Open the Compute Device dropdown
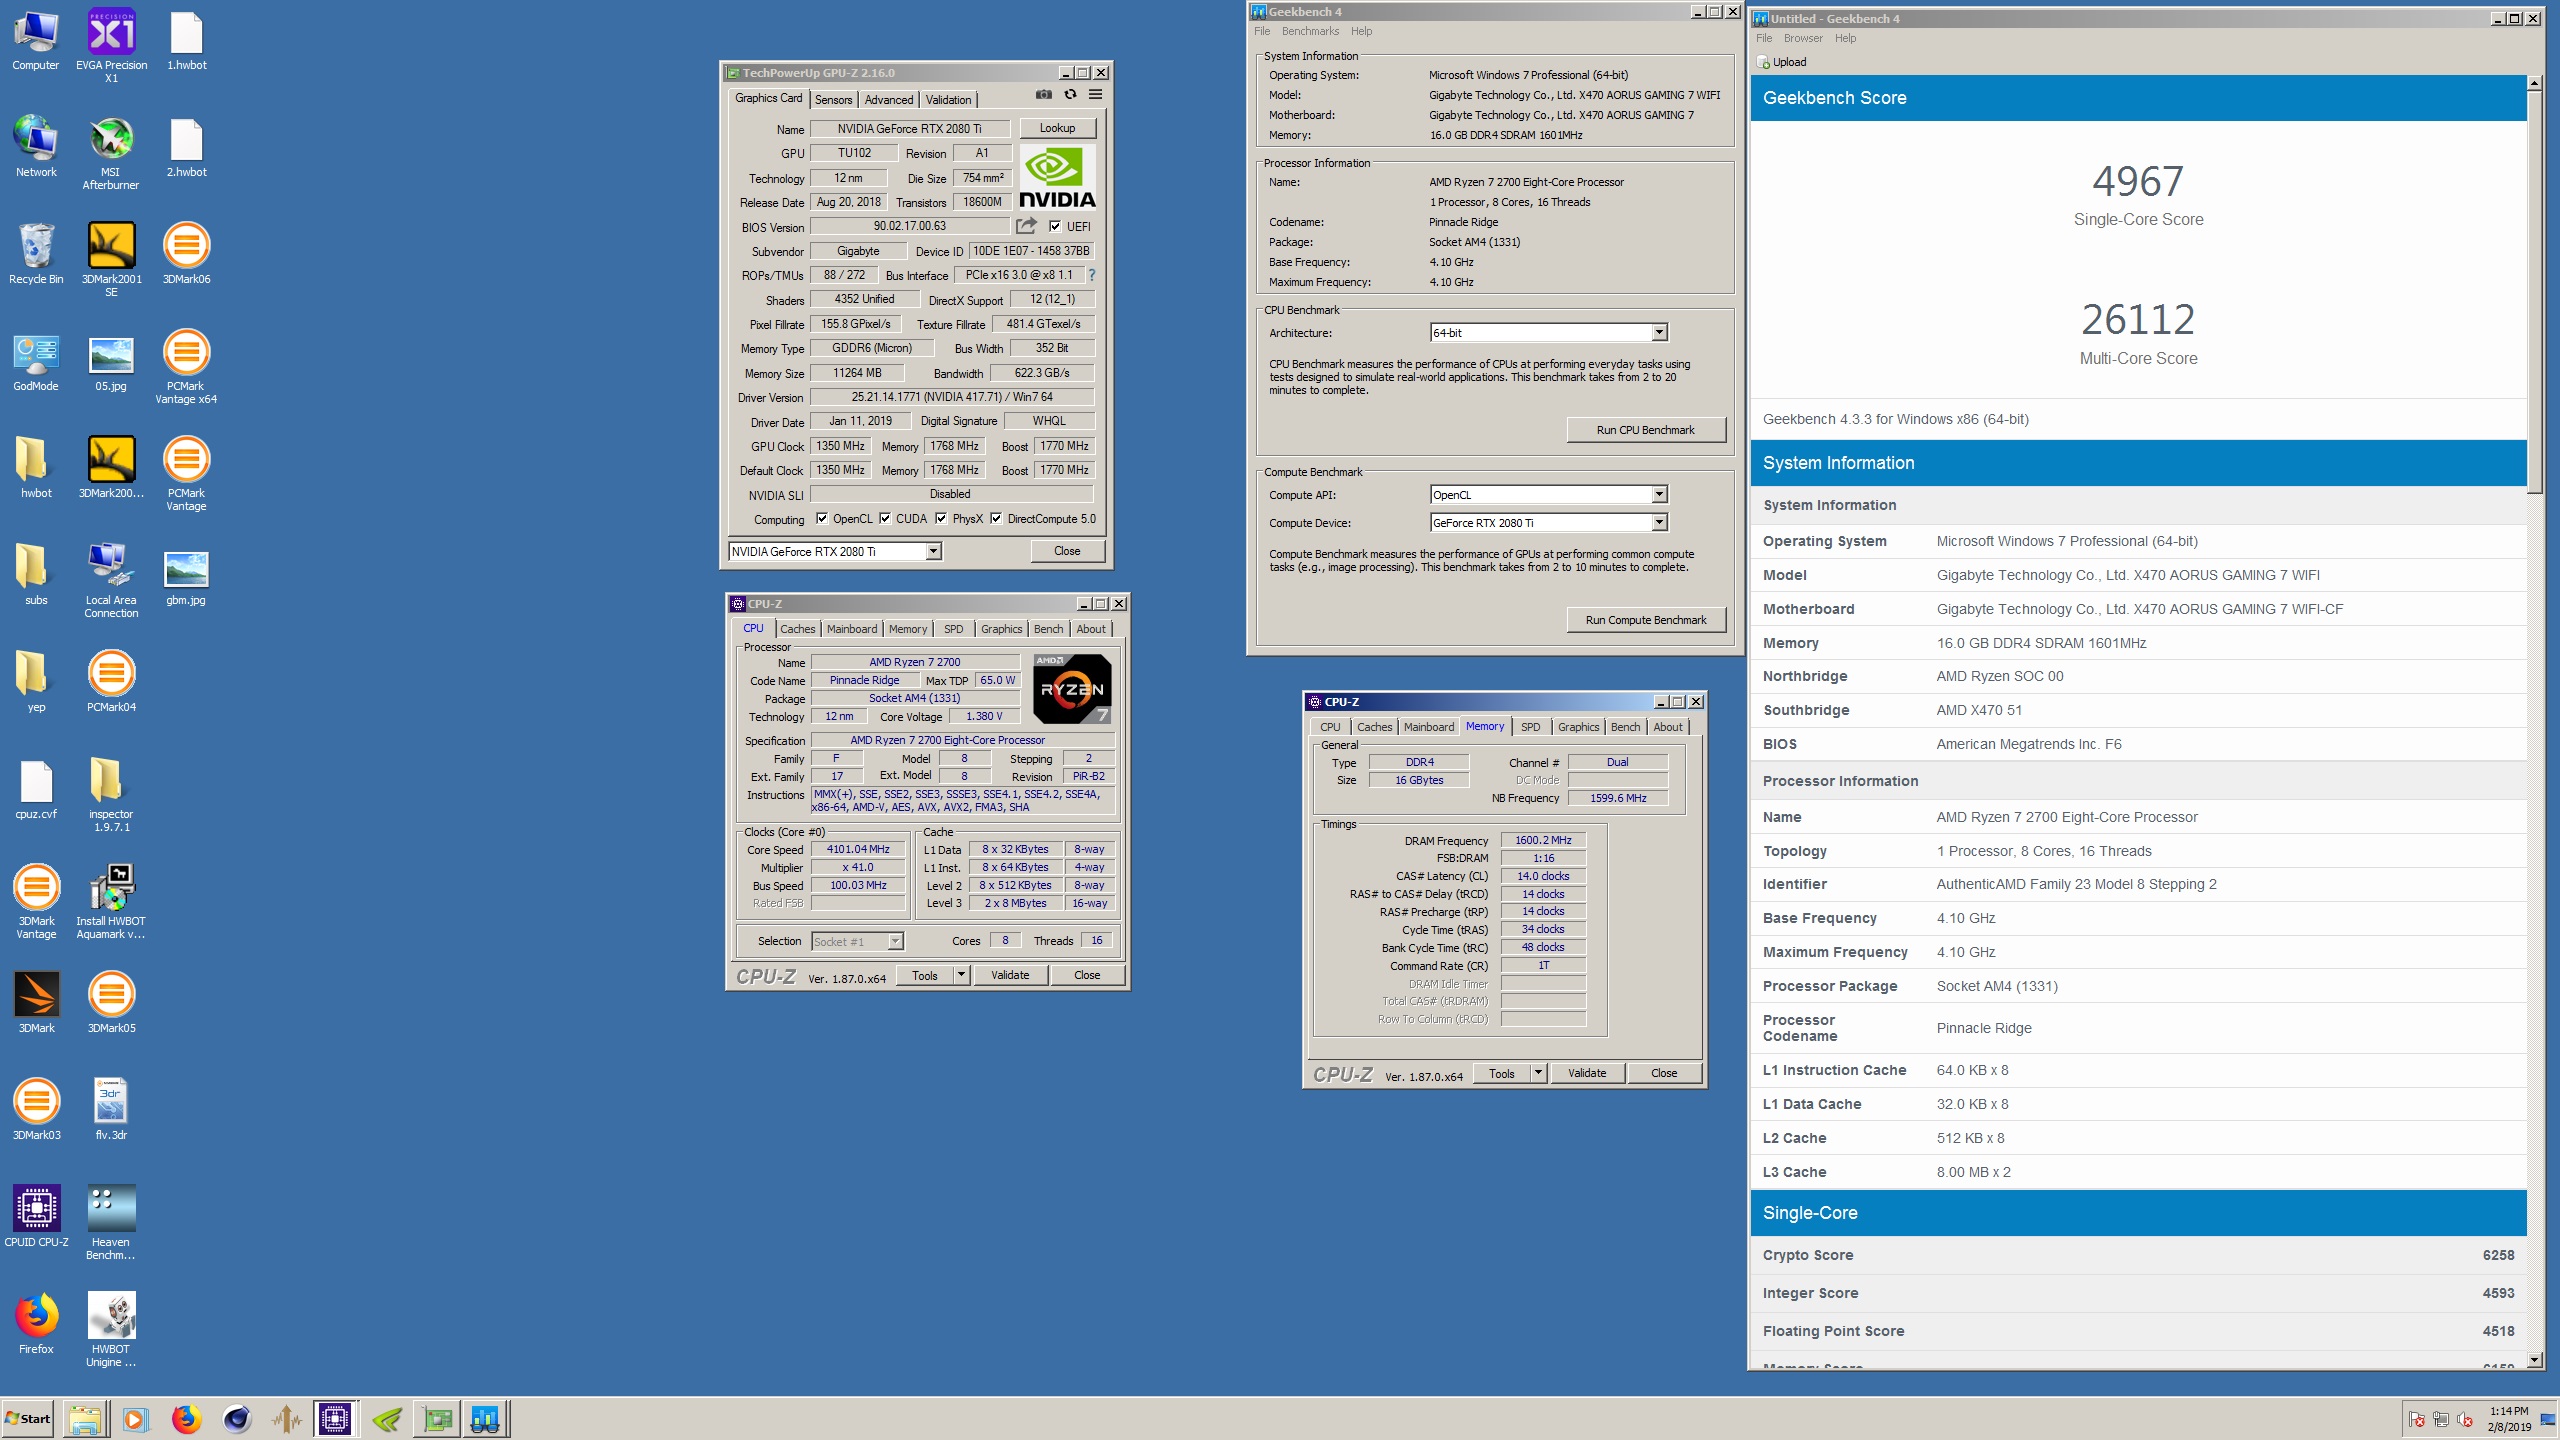Screen dimensions: 2560x1440 point(1549,523)
